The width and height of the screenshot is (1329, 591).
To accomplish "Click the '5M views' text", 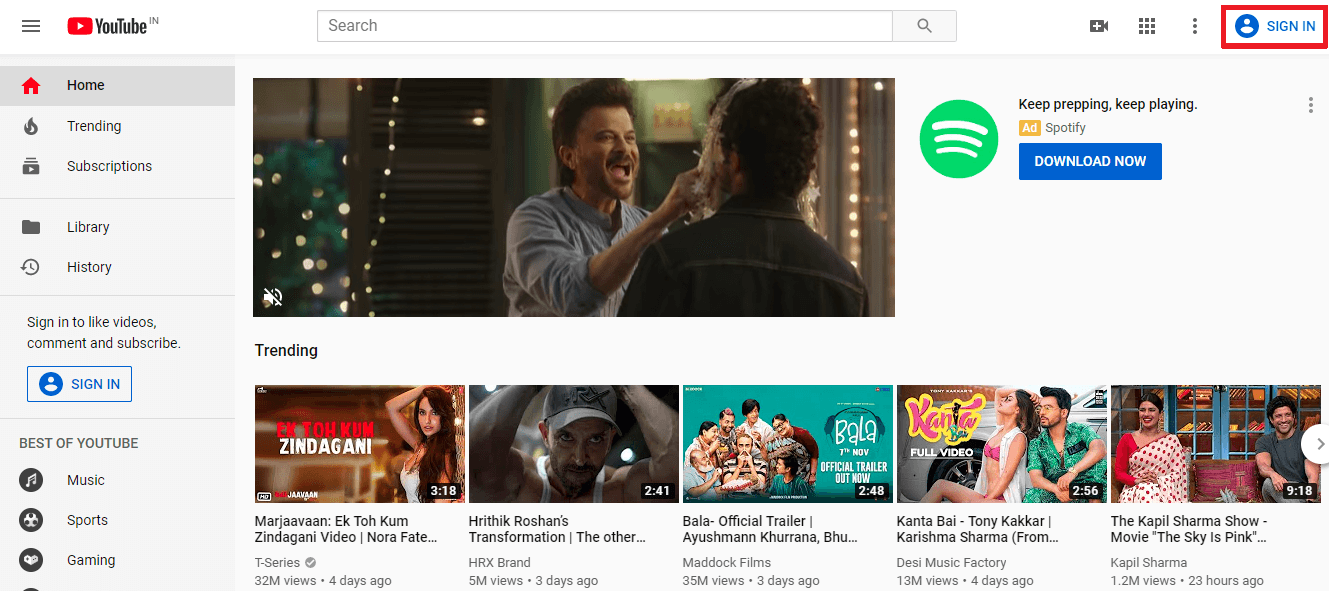I will (496, 580).
